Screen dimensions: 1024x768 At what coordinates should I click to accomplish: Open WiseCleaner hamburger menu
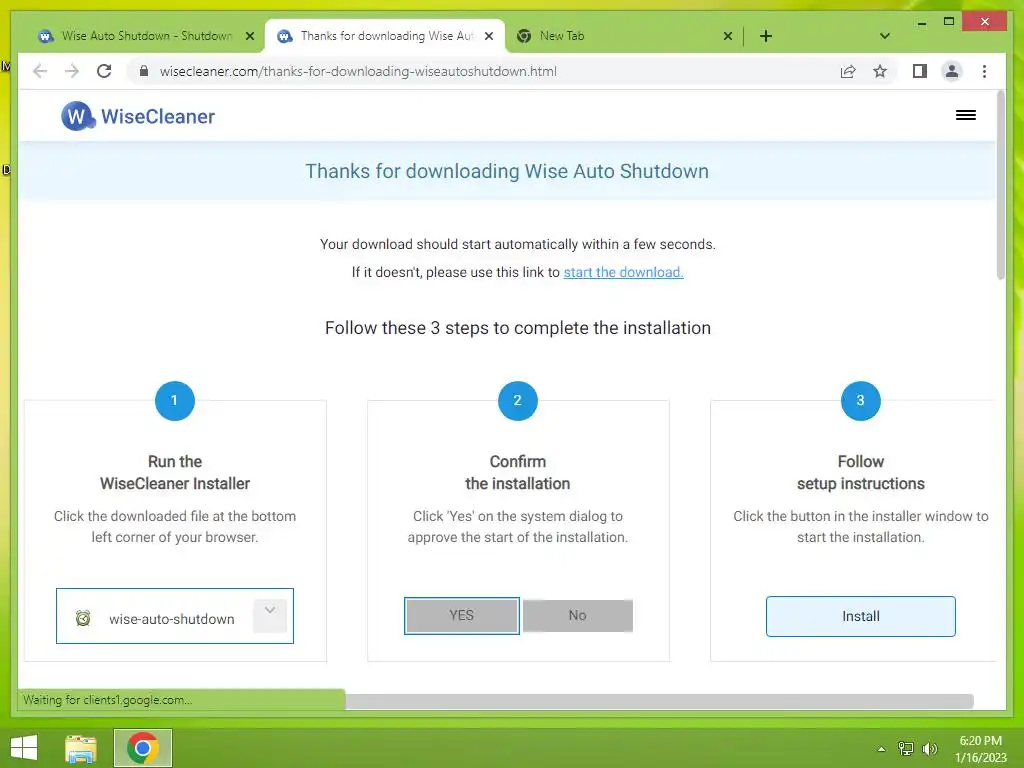point(966,116)
